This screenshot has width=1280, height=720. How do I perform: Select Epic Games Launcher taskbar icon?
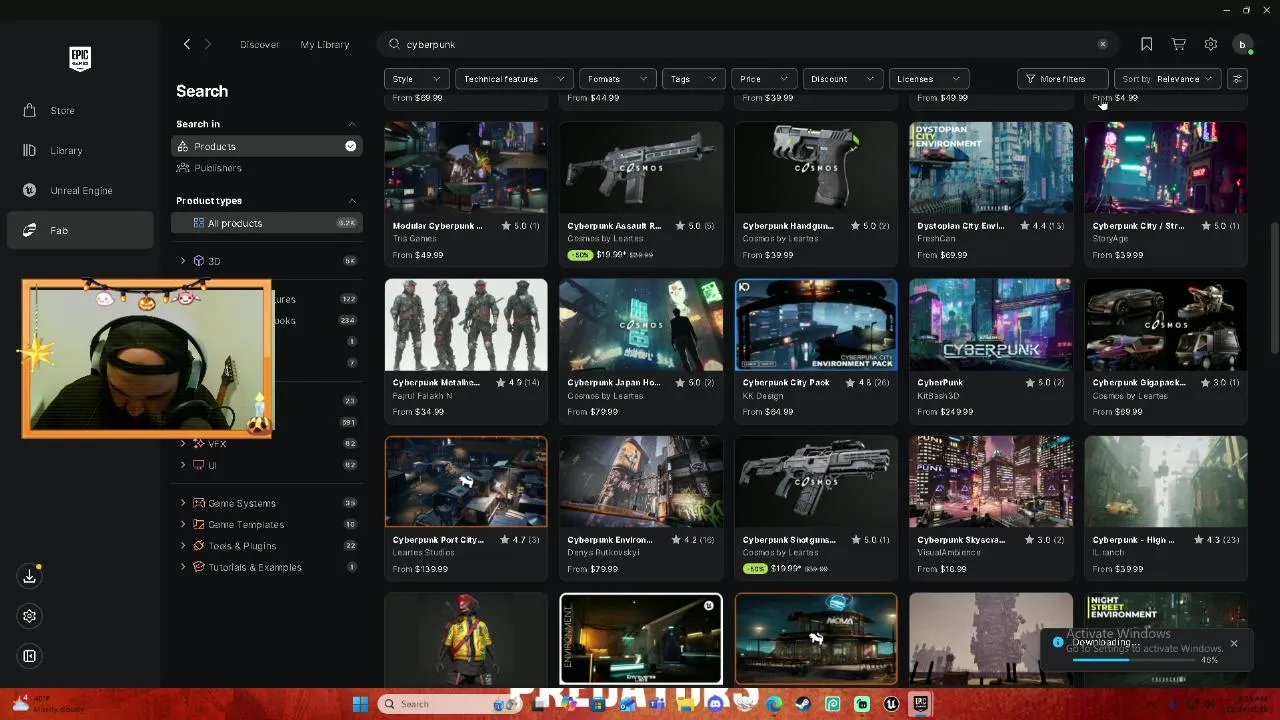pyautogui.click(x=920, y=704)
